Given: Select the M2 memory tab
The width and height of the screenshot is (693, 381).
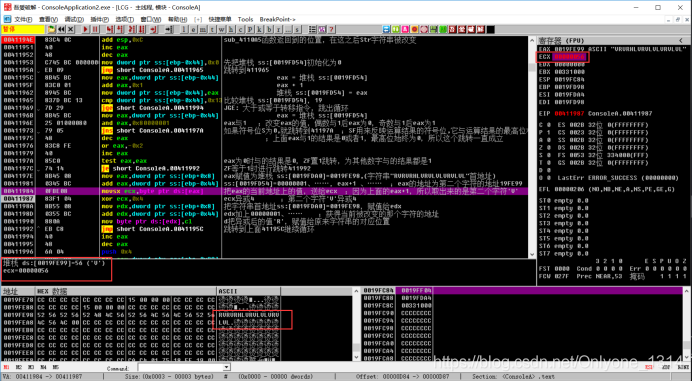Looking at the screenshot, I should (19, 367).
